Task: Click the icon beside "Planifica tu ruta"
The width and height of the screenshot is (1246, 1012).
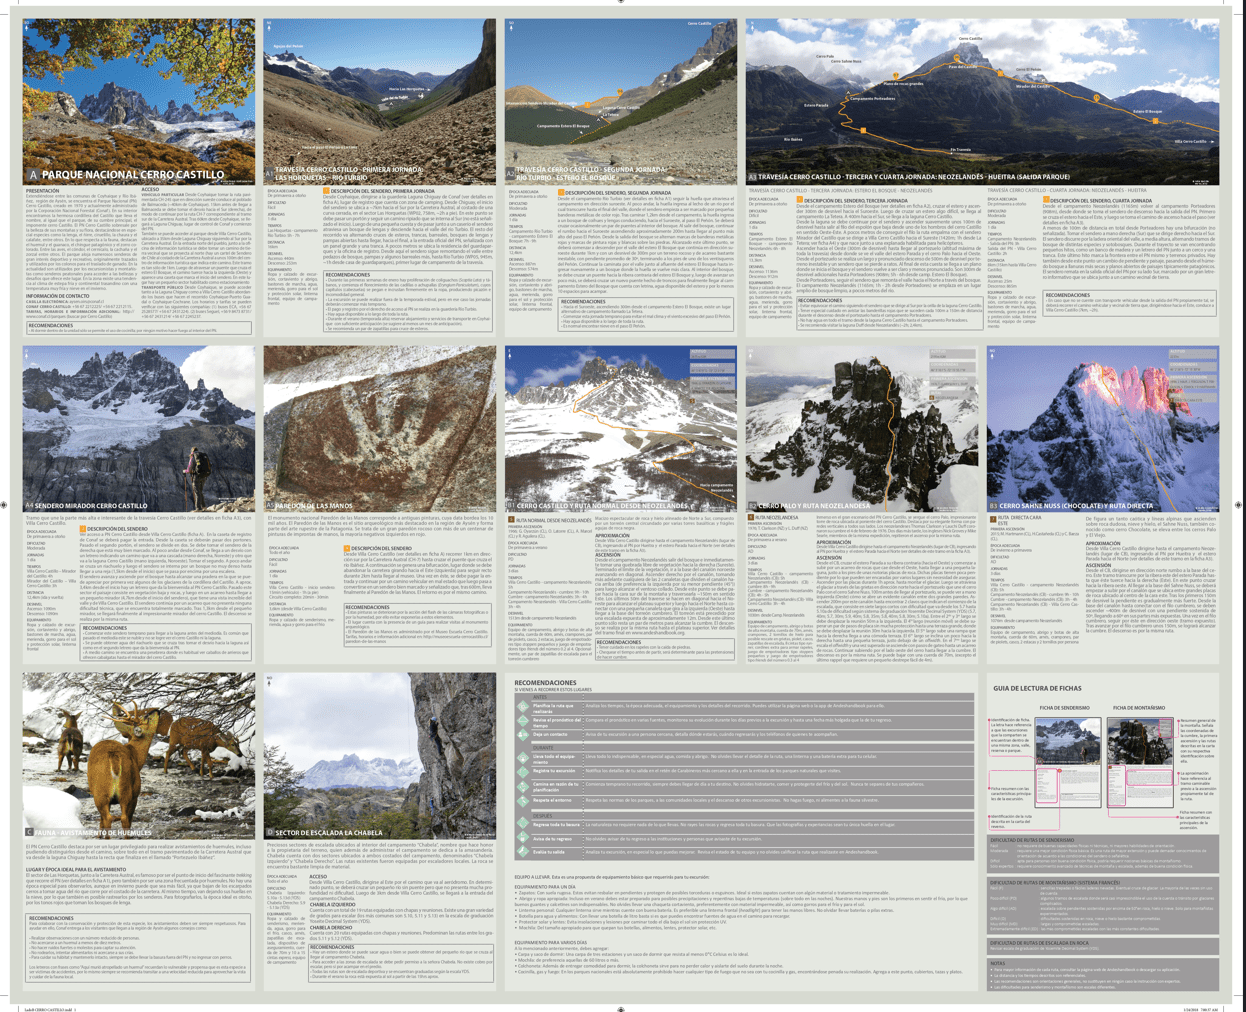Action: [522, 706]
